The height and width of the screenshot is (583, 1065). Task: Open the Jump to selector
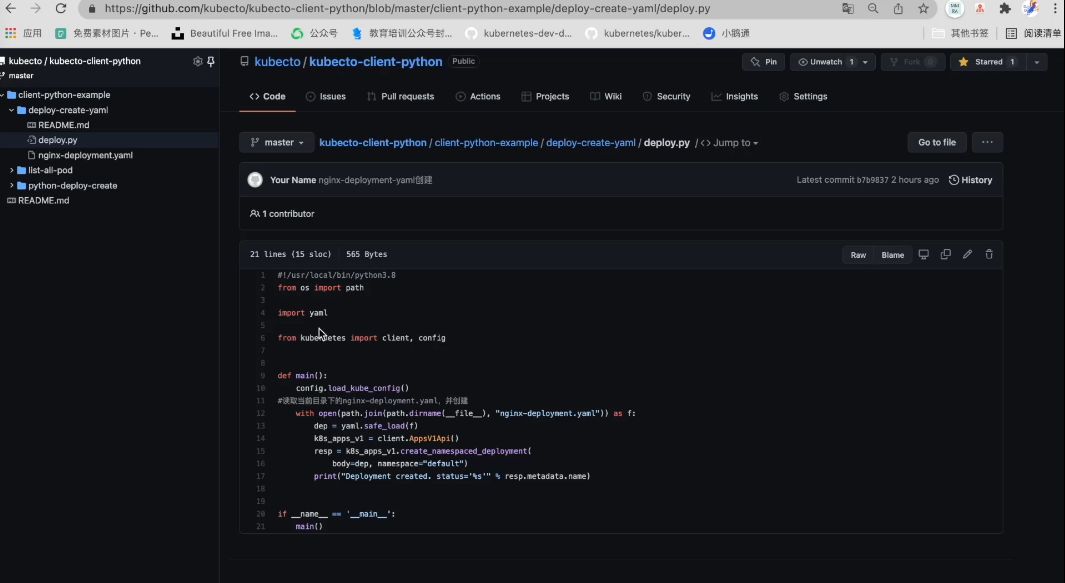tap(730, 142)
